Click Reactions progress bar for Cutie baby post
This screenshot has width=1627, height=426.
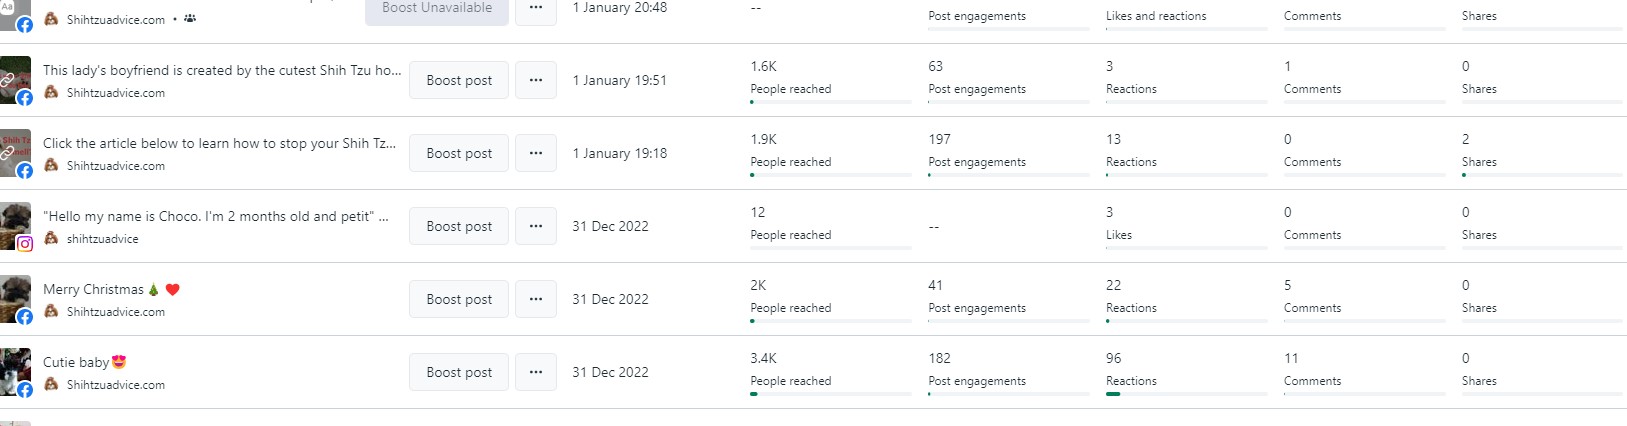pyautogui.click(x=1186, y=394)
